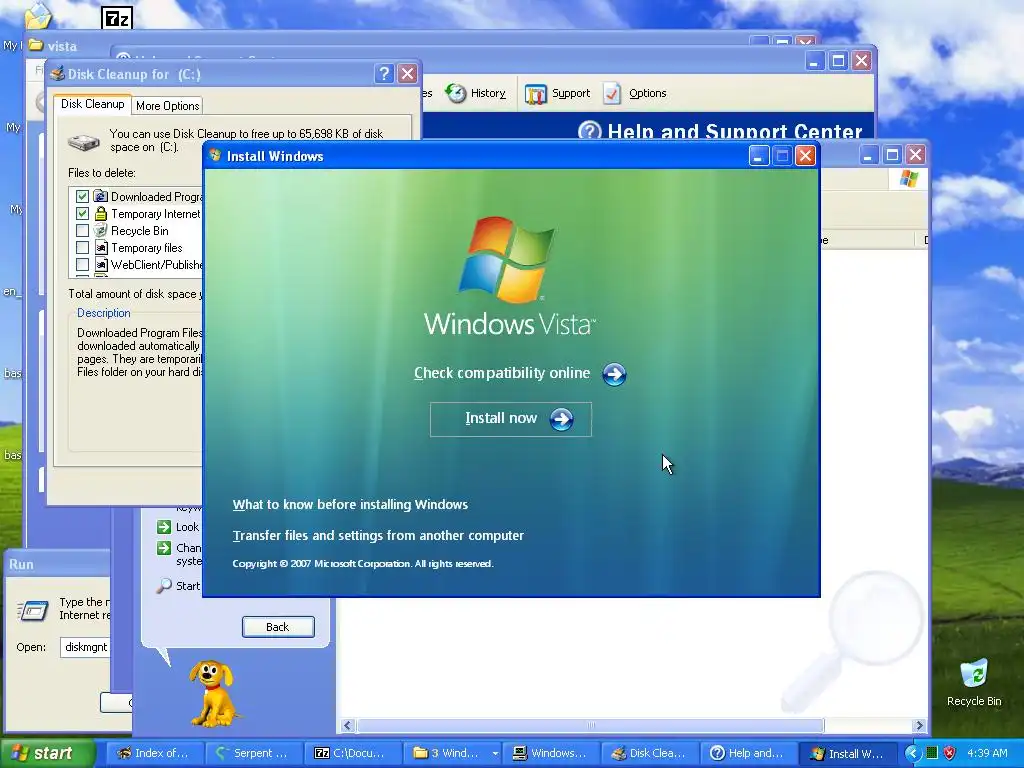The image size is (1024, 768).
Task: Uncheck Temporary Internet Files checkbox
Action: click(x=82, y=214)
